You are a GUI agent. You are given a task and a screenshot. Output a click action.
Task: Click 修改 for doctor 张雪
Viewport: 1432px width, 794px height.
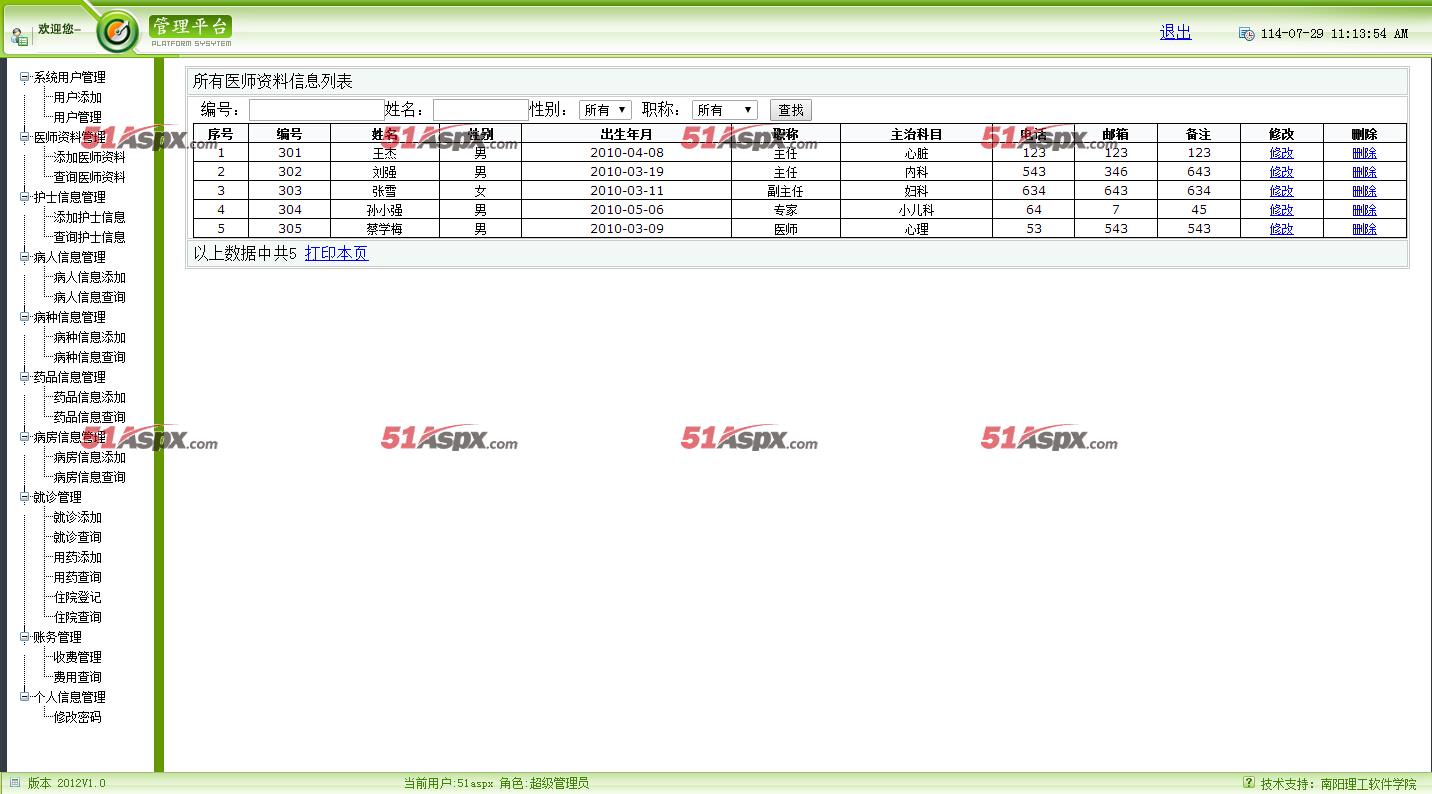click(1281, 191)
